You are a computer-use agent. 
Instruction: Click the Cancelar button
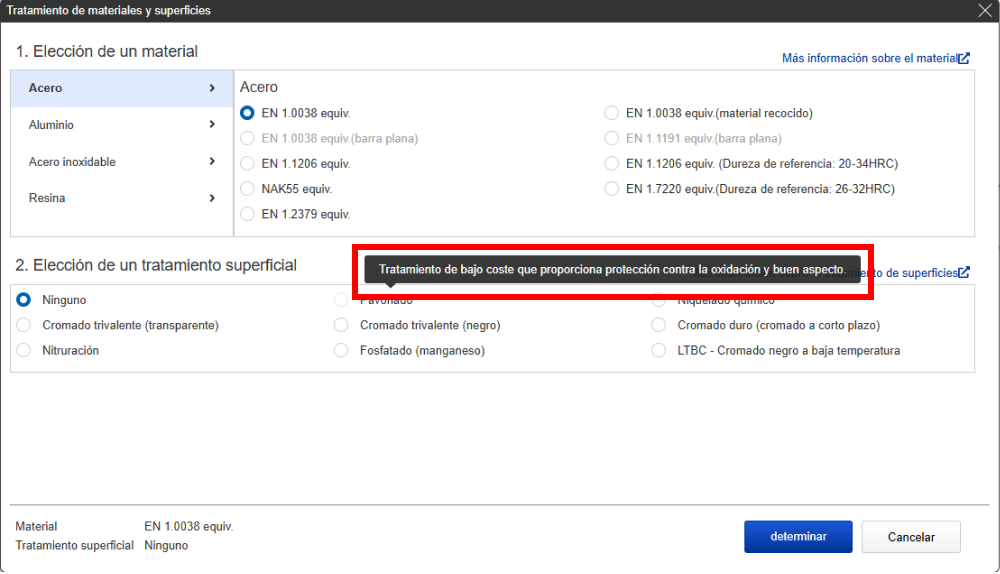point(911,537)
